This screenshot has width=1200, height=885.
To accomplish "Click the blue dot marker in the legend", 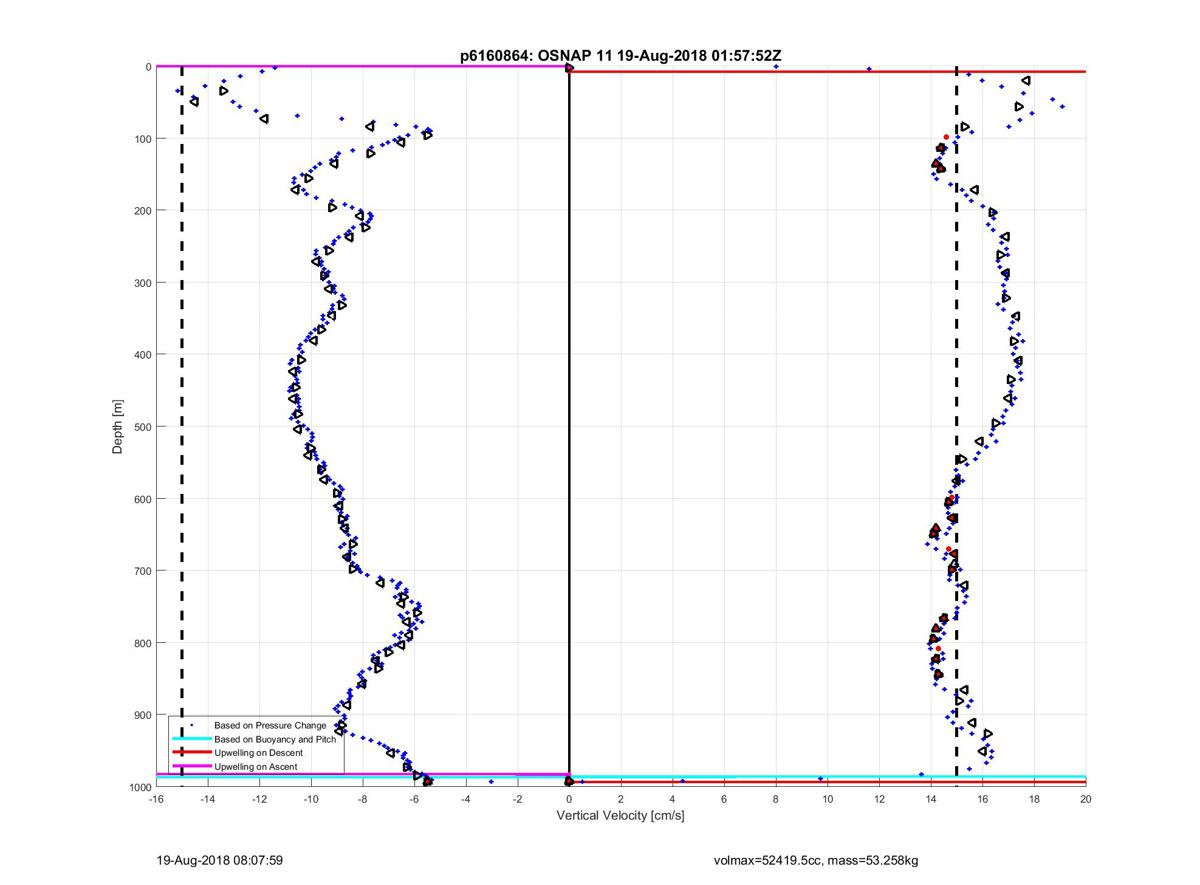I will coord(191,725).
